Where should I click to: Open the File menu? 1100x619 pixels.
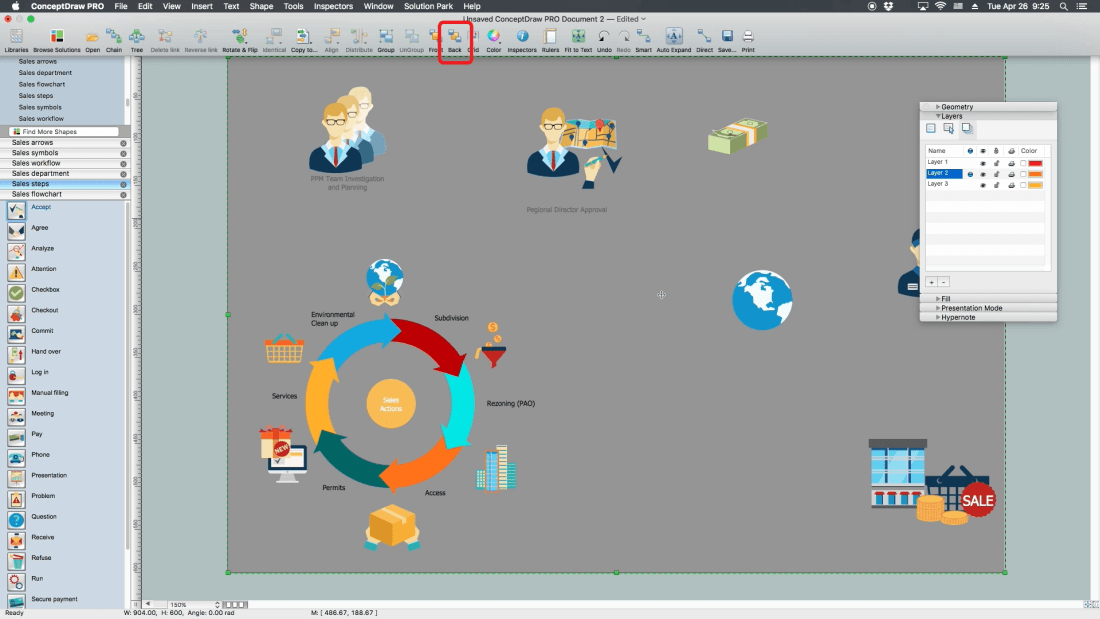click(x=121, y=6)
